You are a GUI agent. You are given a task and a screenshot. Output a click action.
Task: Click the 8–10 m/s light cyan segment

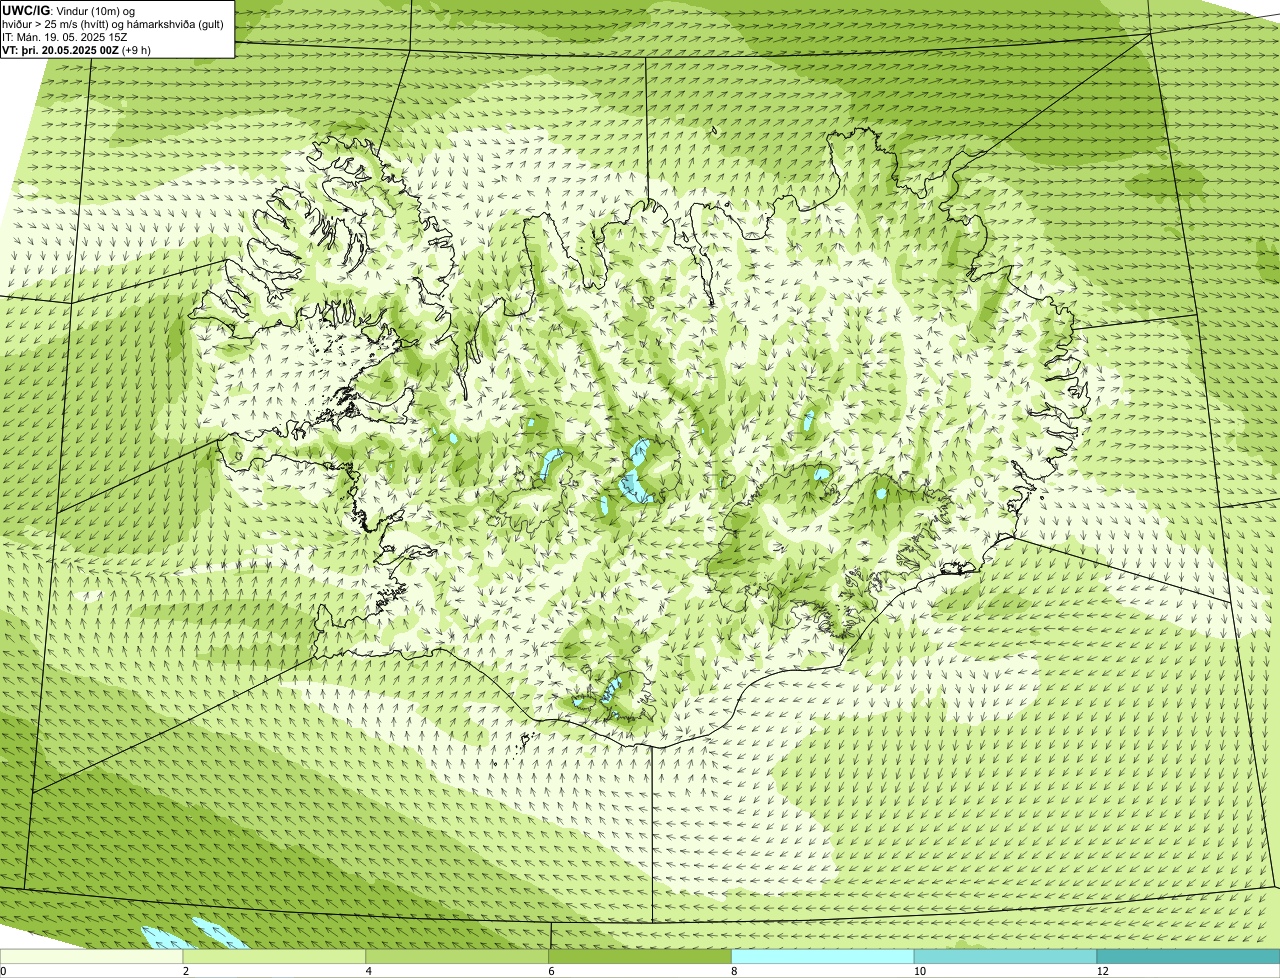tap(823, 956)
